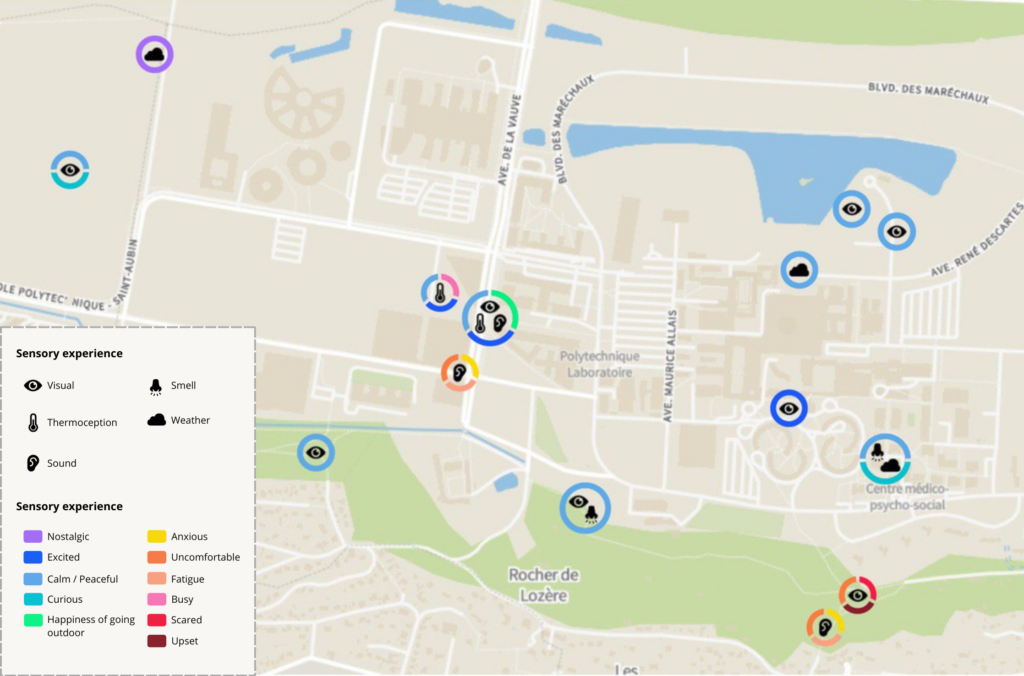
Task: Click the Polytechnique Laboratoire map label
Action: (599, 364)
